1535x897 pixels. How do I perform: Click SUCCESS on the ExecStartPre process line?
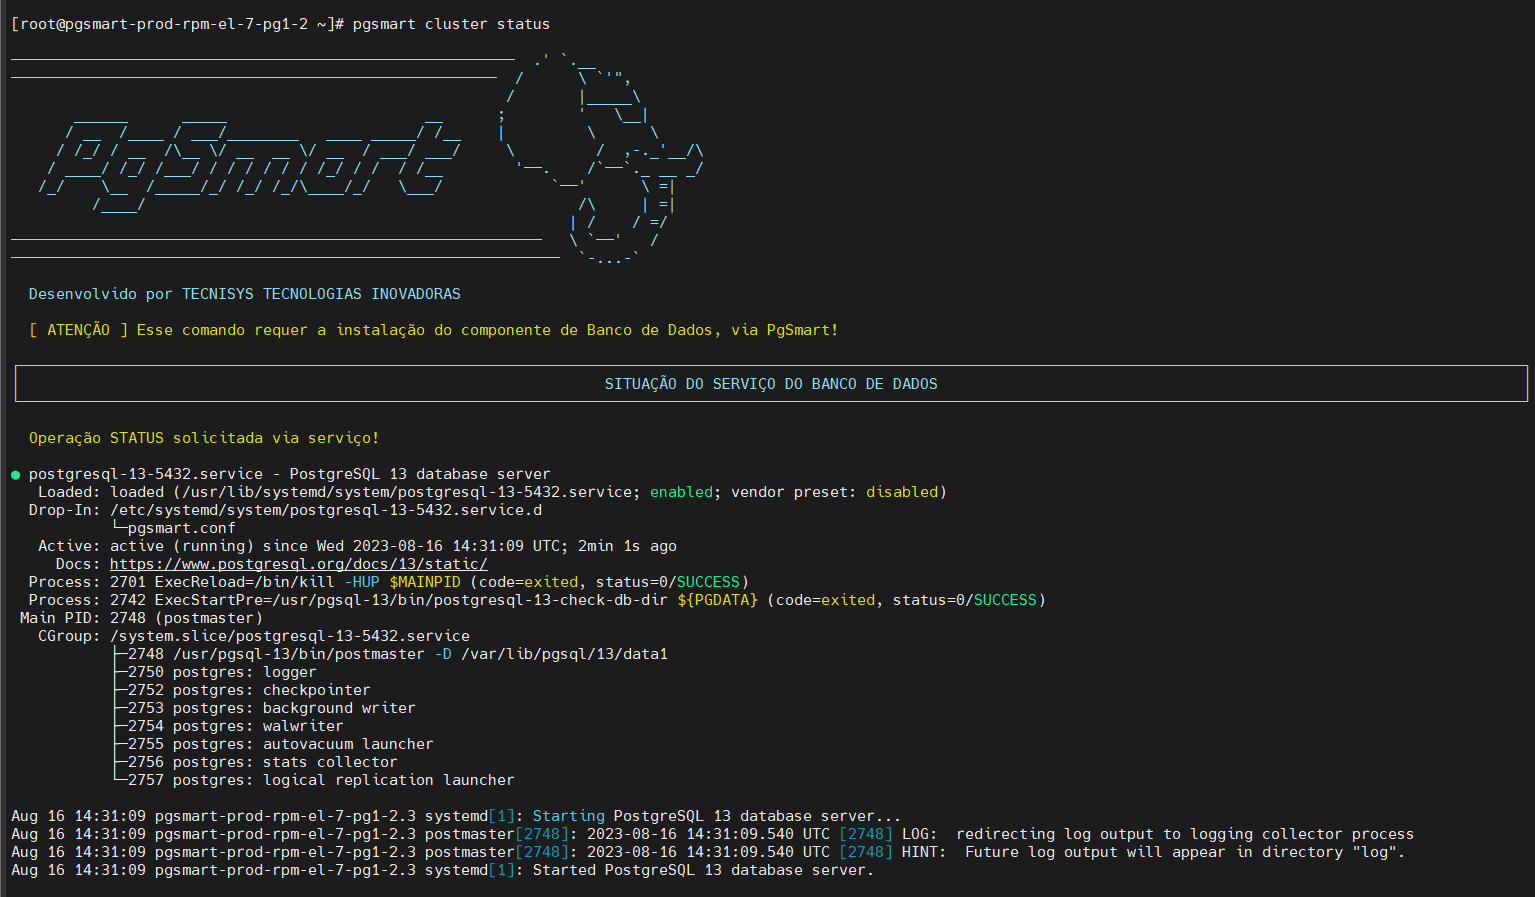point(1005,600)
